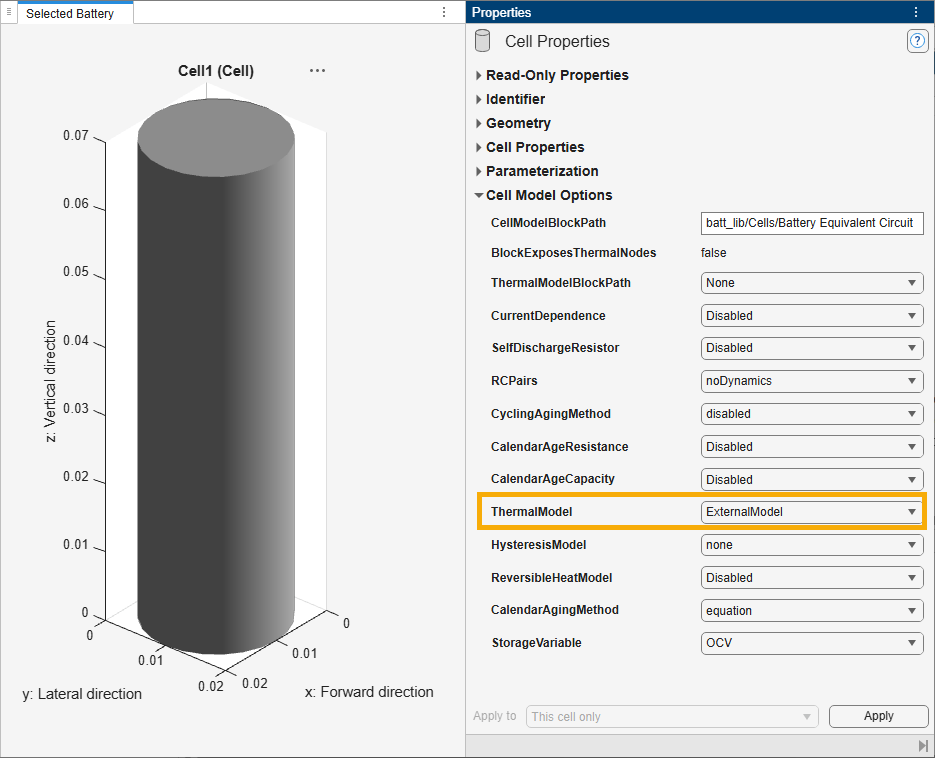Open the CalendarAgeResistance dropdown
Viewport: 935px width, 758px height.
point(812,447)
